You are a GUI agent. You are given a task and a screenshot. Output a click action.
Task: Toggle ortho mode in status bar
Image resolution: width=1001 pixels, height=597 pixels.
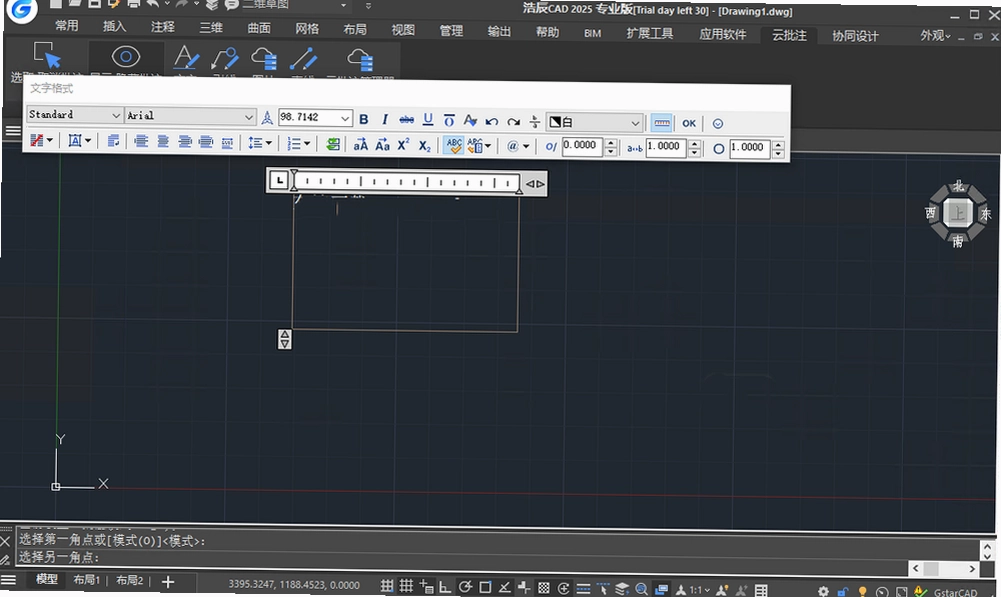coord(445,587)
